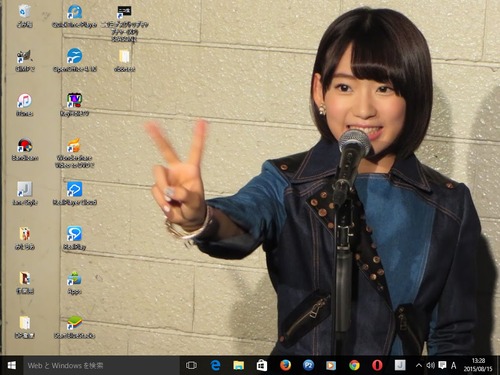The height and width of the screenshot is (375, 500).
Task: Launch Firefox from the taskbar
Action: point(285,365)
